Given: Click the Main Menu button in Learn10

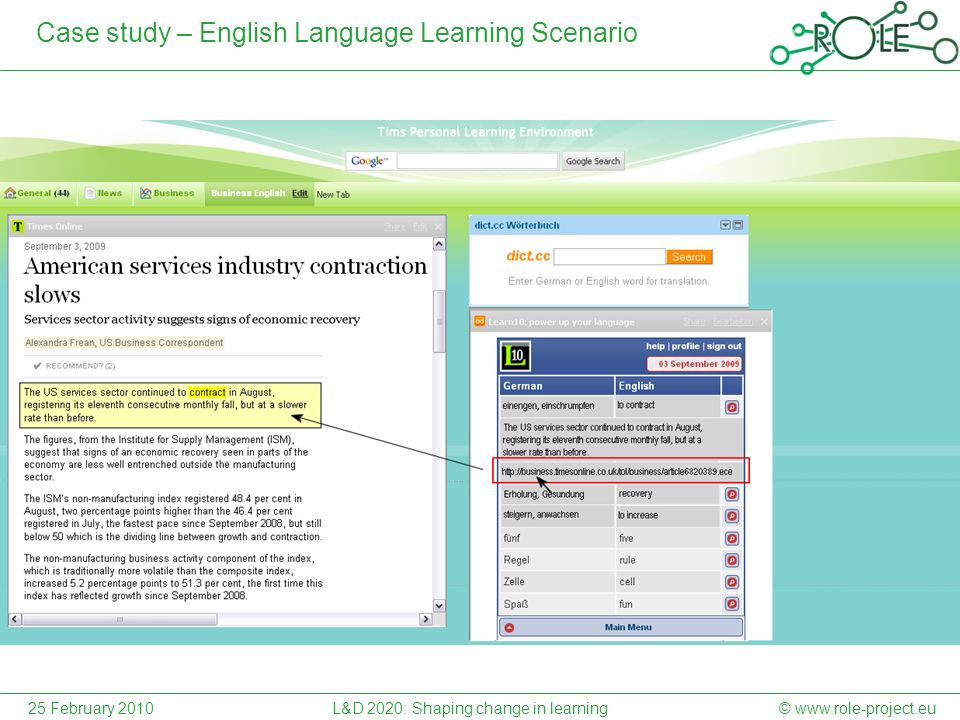Looking at the screenshot, I should click(x=621, y=628).
